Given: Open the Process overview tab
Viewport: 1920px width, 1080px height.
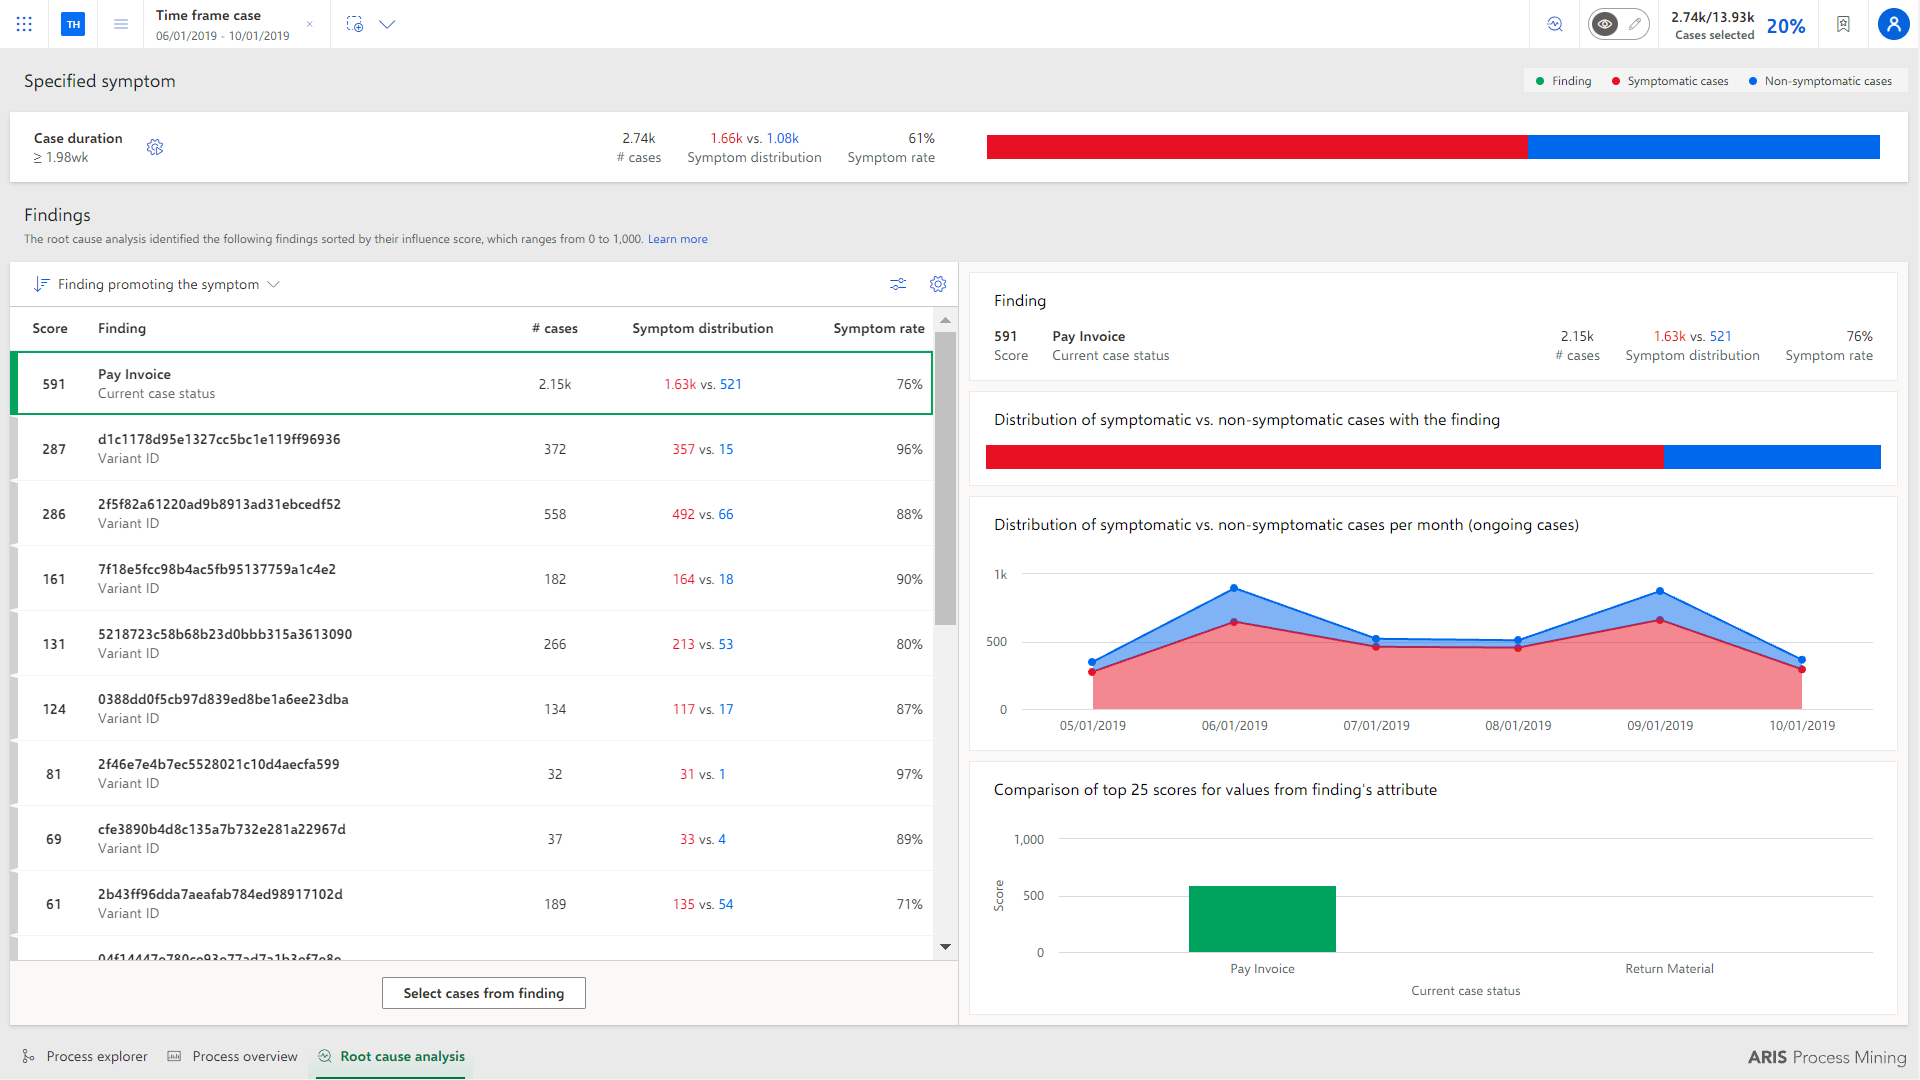Looking at the screenshot, I should tap(233, 1056).
